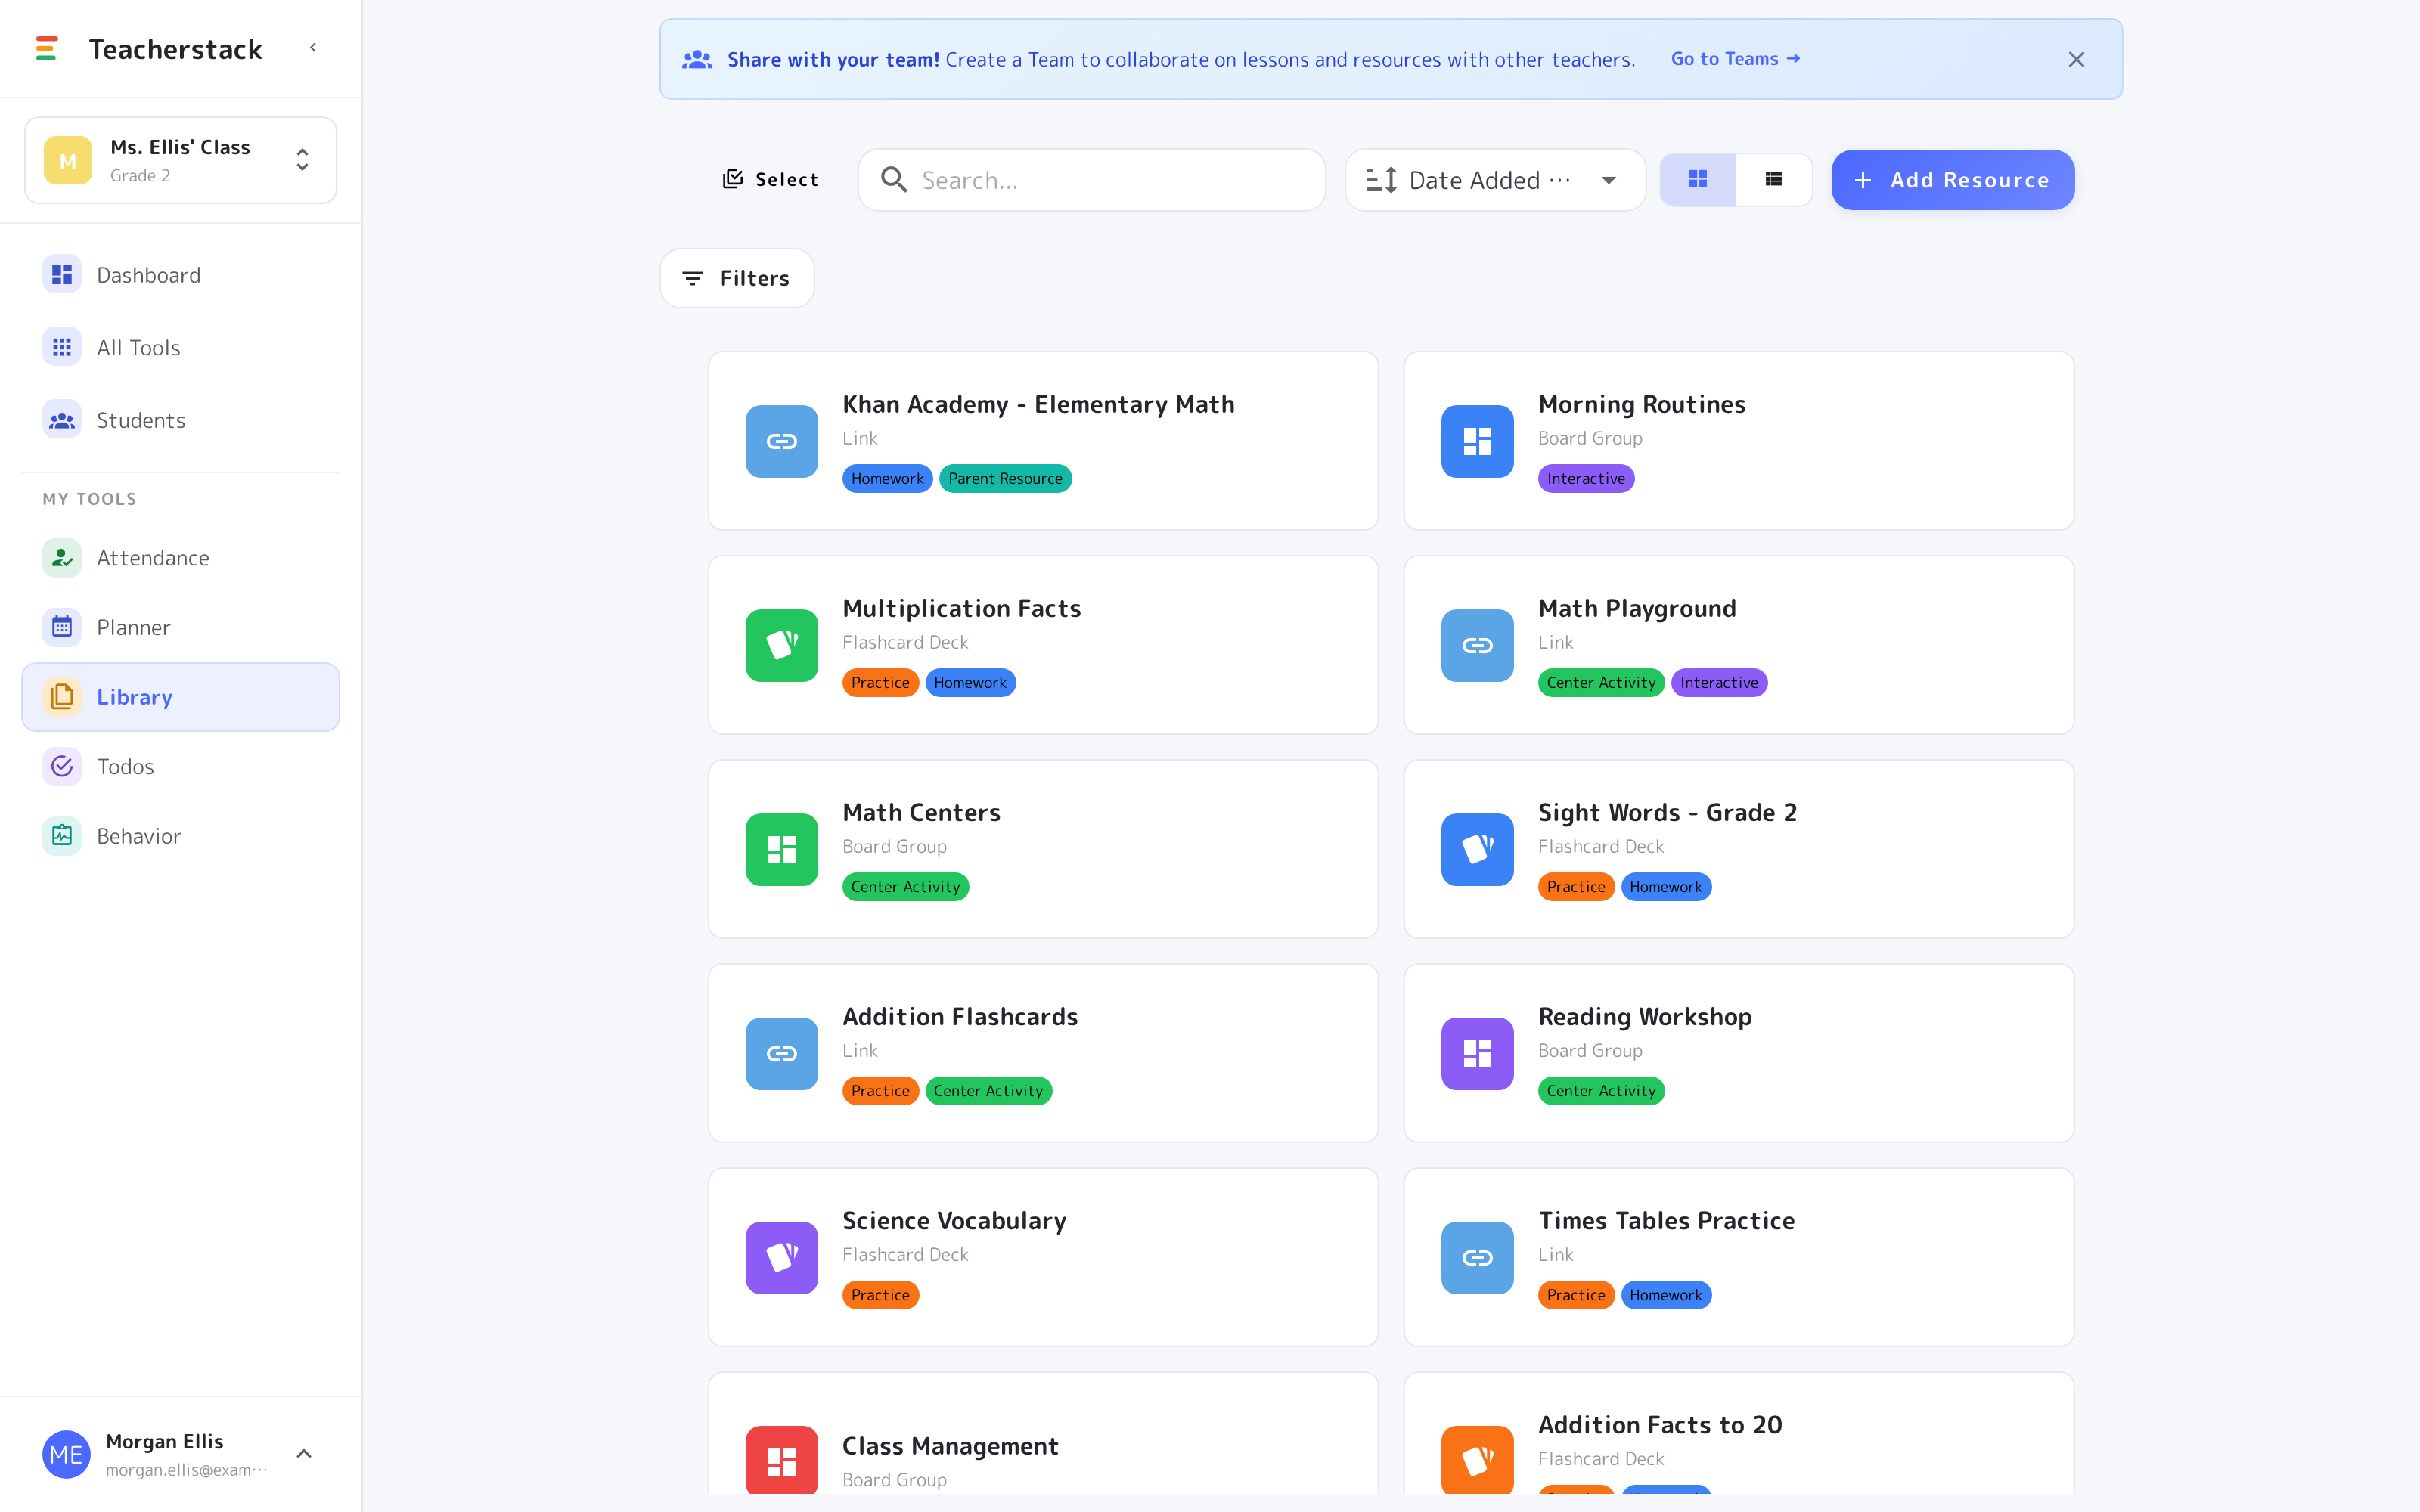Click the Homework tag on Sight Words

(x=1666, y=886)
